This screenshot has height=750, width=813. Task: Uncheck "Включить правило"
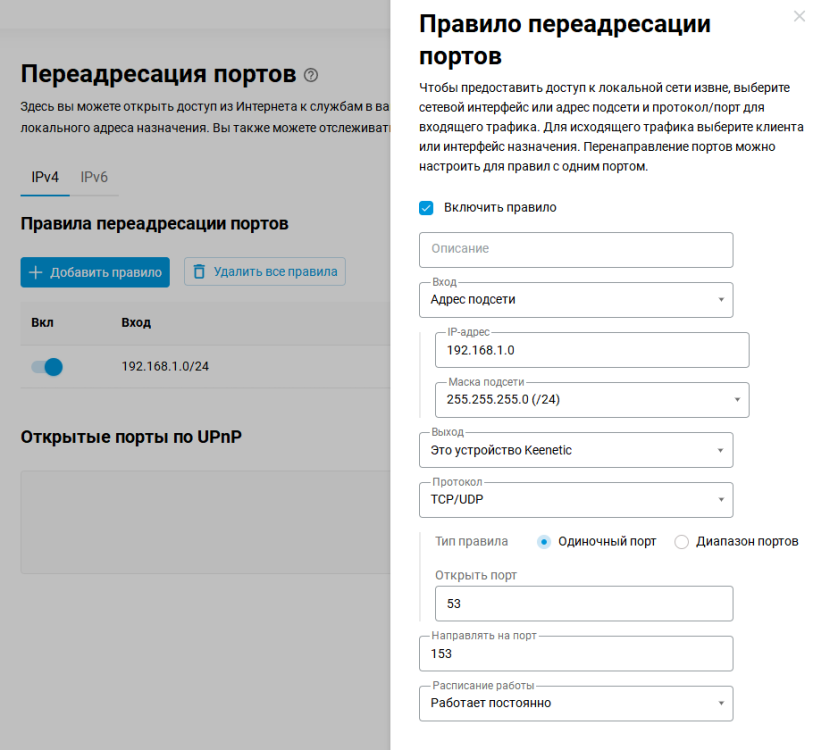[428, 207]
